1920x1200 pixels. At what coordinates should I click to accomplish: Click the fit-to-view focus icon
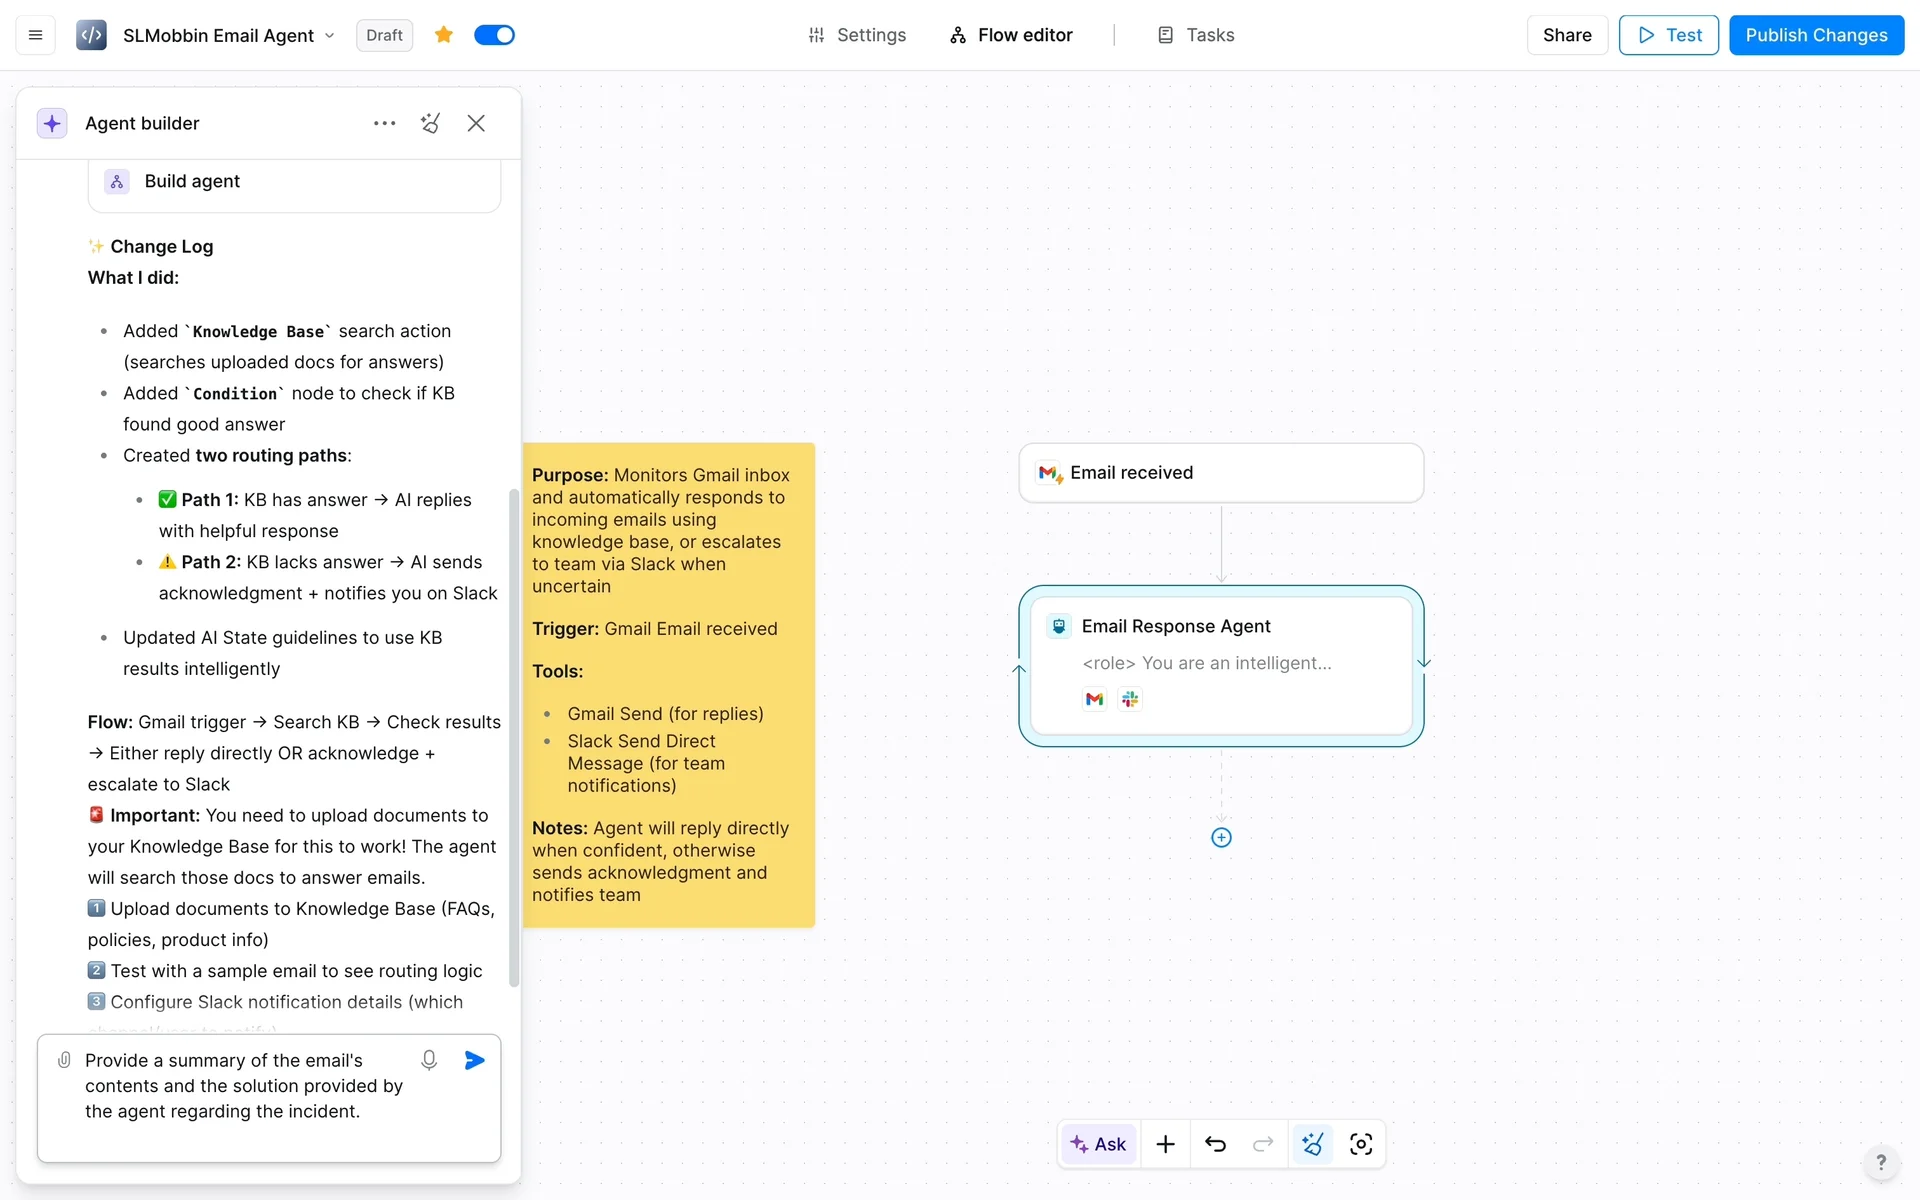pos(1361,1144)
